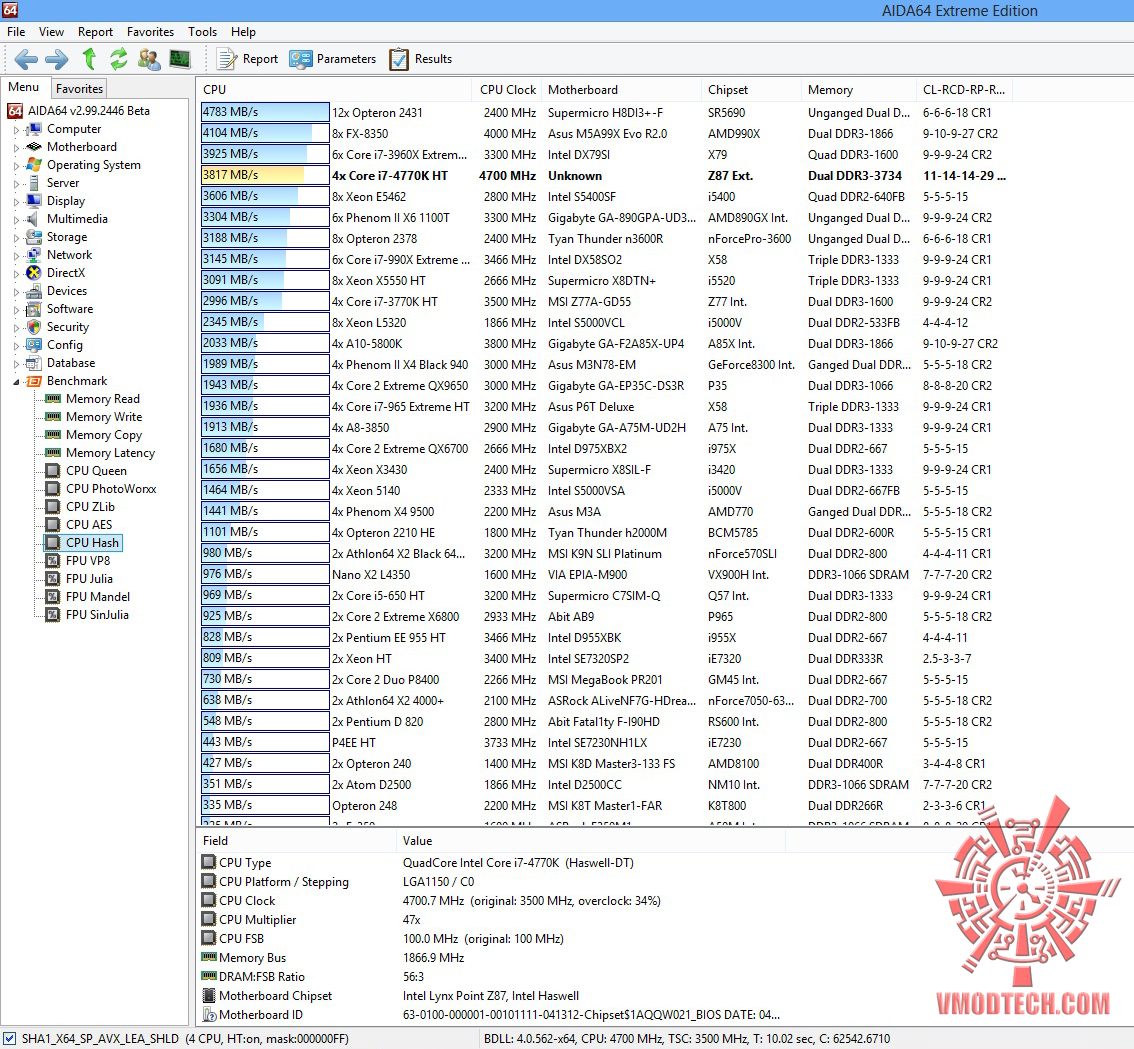Open the Report menu
The width and height of the screenshot is (1134, 1049).
[95, 32]
